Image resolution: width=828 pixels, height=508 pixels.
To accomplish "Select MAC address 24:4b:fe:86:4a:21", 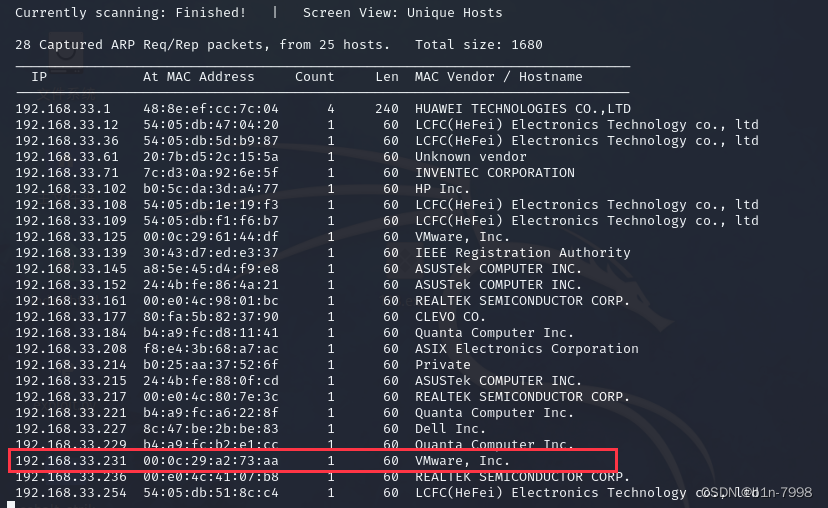I will coord(211,285).
